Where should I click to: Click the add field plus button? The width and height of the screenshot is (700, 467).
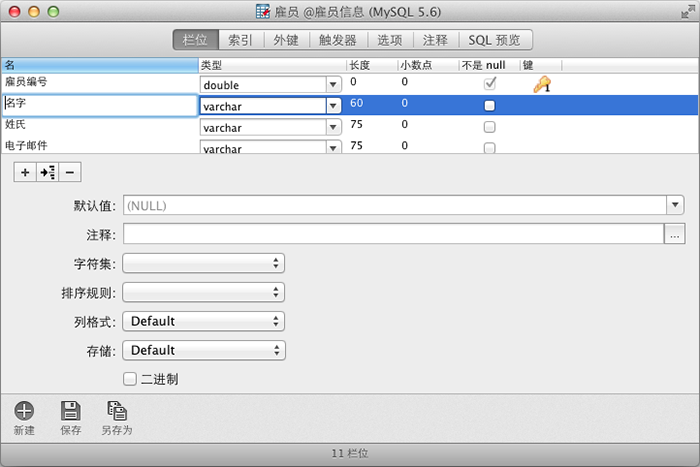[x=25, y=172]
